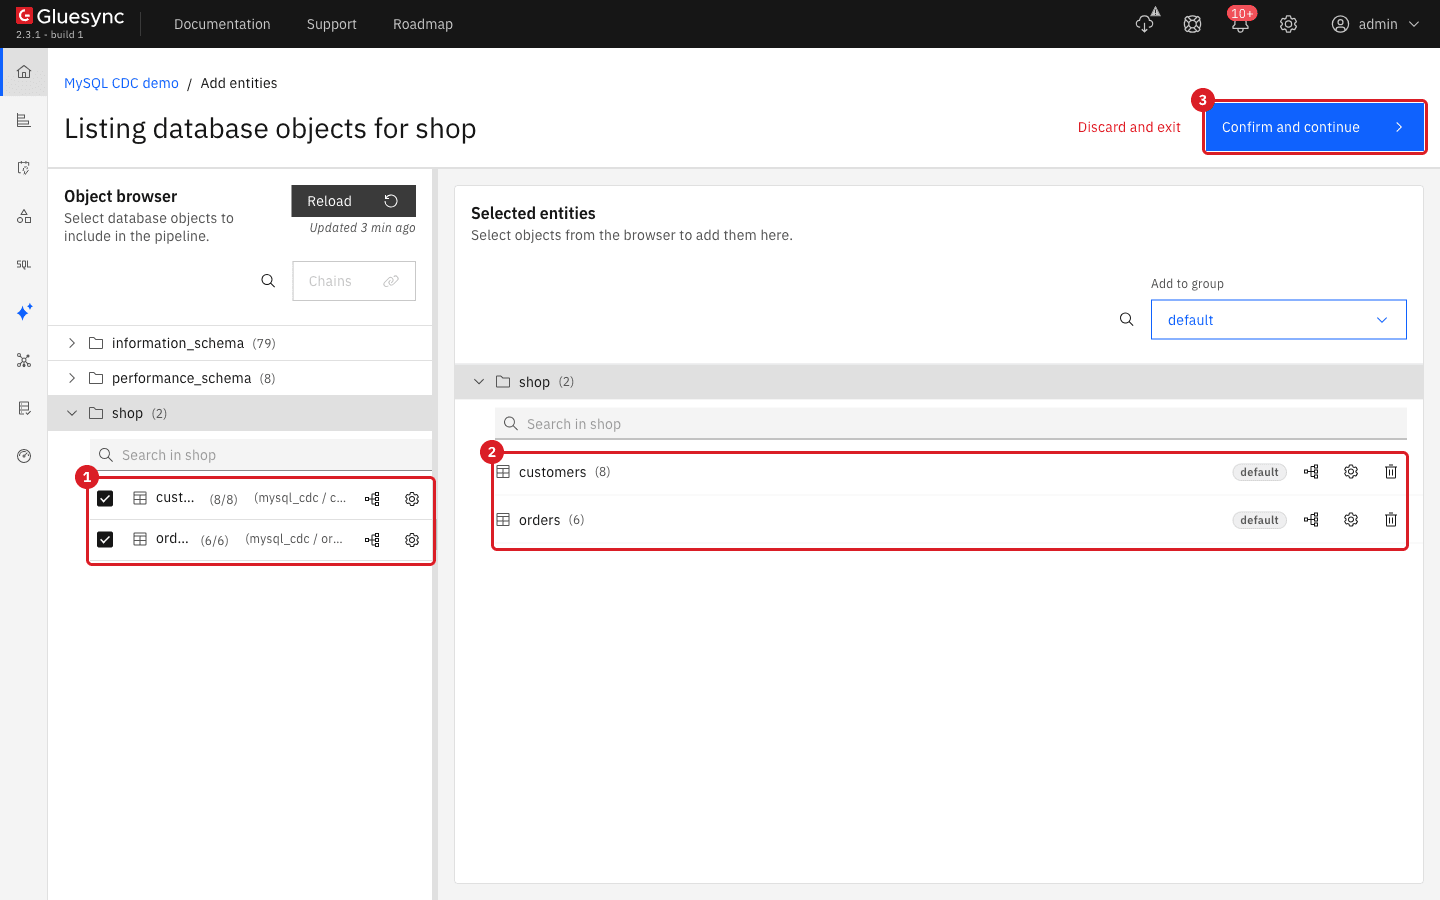This screenshot has height=900, width=1440.
Task: Collapse the shop group in Selected entities
Action: pyautogui.click(x=479, y=382)
